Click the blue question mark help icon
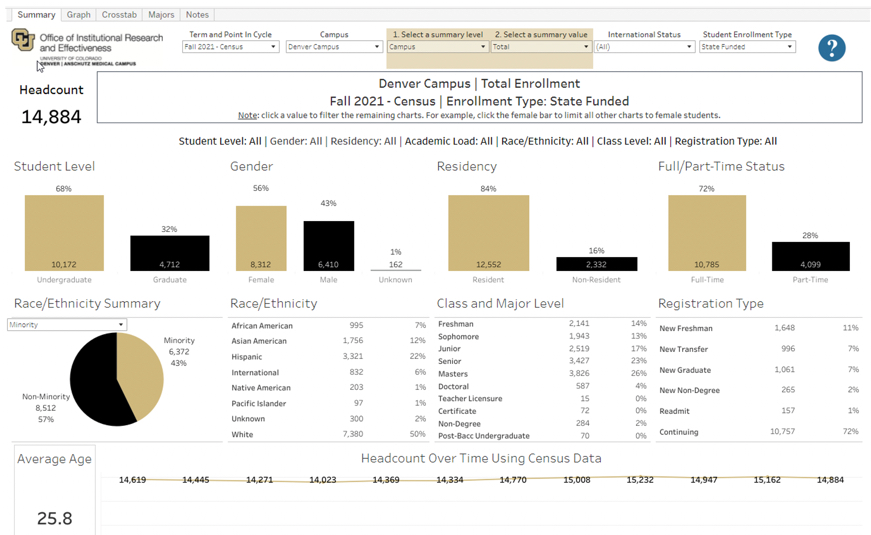The width and height of the screenshot is (871, 535). click(x=832, y=48)
